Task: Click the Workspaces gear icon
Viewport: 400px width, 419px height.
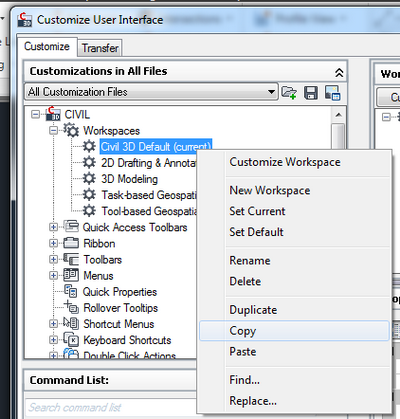Action: [71, 130]
